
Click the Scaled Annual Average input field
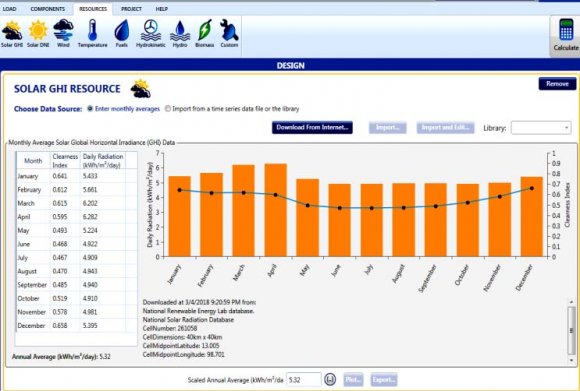304,380
